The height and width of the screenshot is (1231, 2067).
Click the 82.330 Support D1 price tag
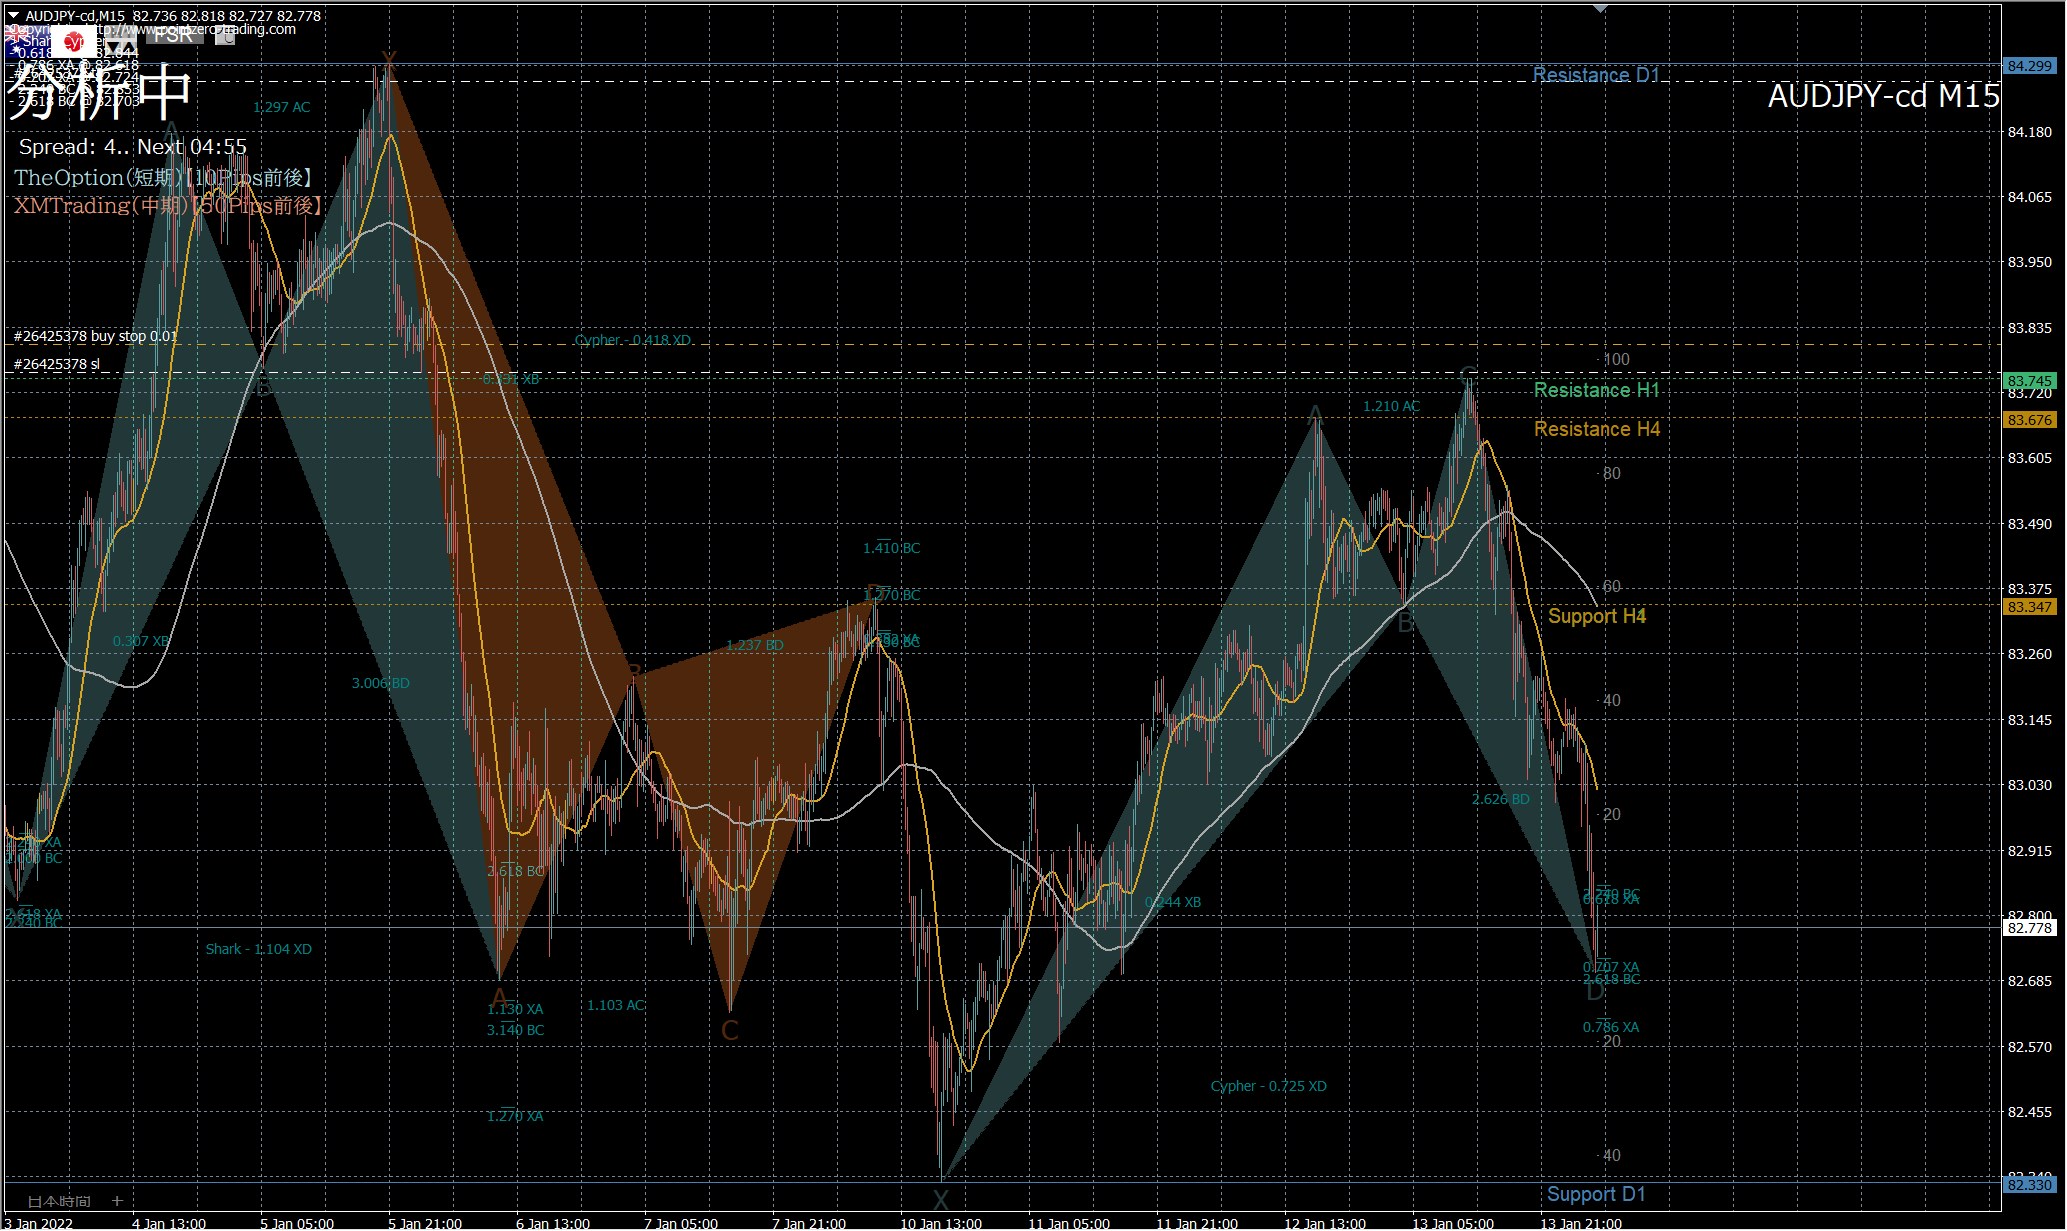click(x=2029, y=1185)
